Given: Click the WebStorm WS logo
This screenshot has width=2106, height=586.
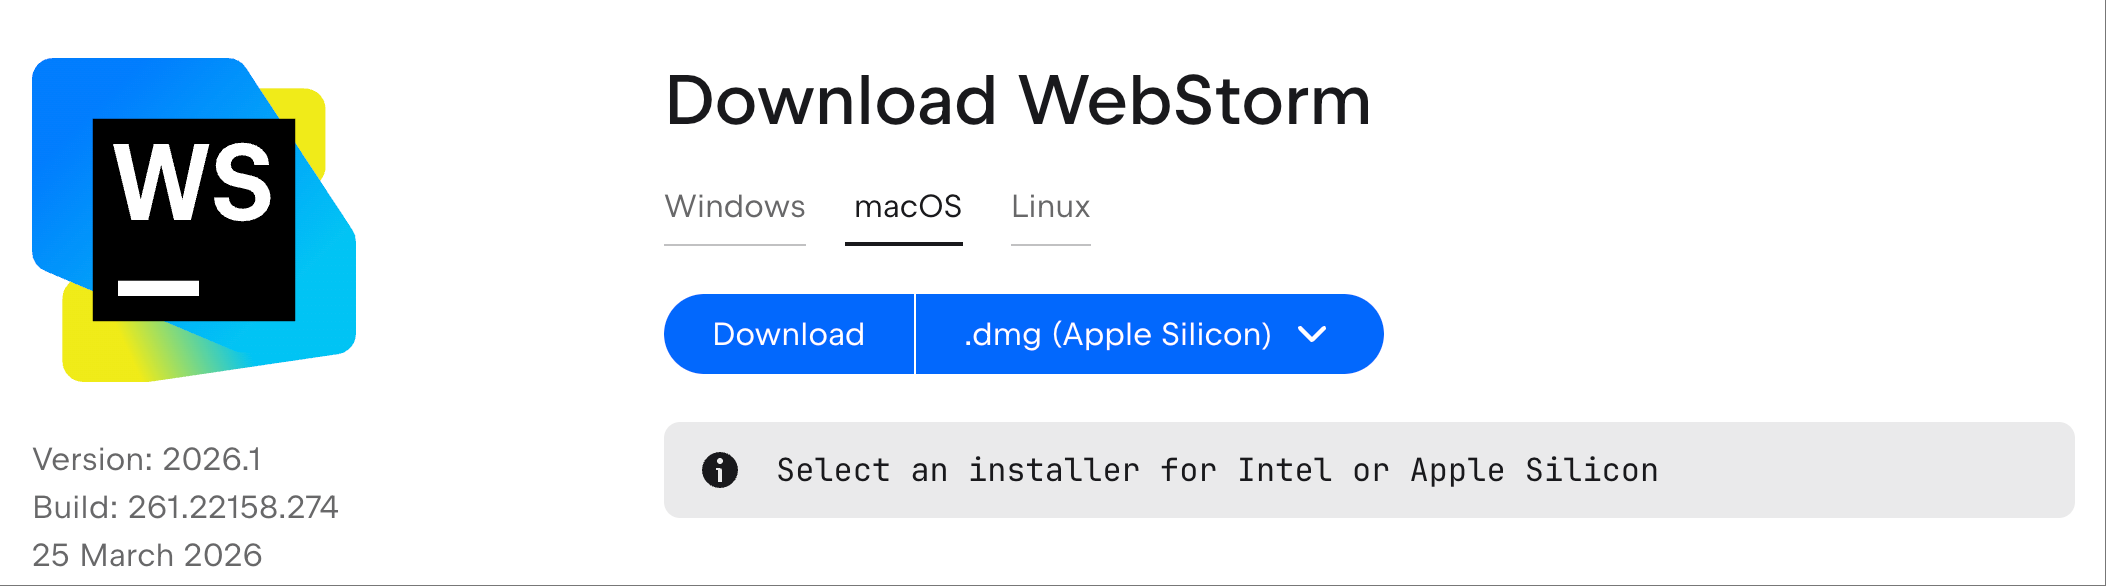Looking at the screenshot, I should pyautogui.click(x=193, y=220).
